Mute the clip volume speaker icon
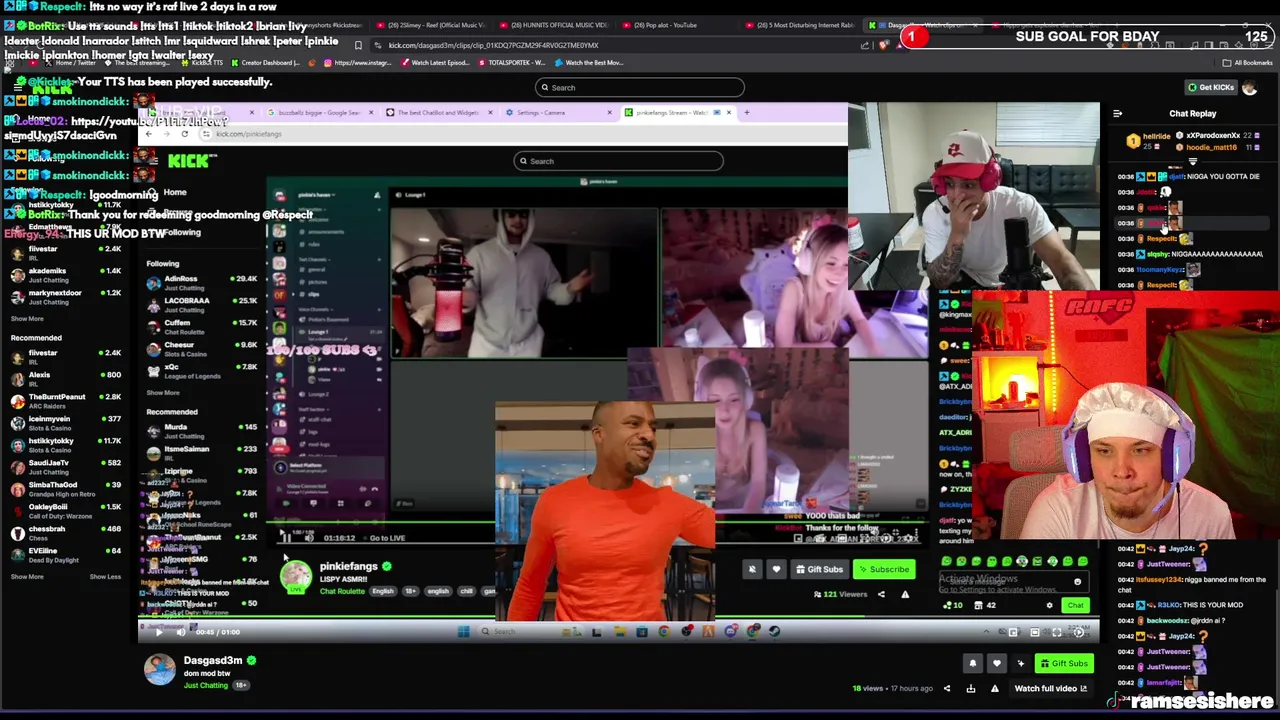Viewport: 1280px width, 720px height. 181,632
